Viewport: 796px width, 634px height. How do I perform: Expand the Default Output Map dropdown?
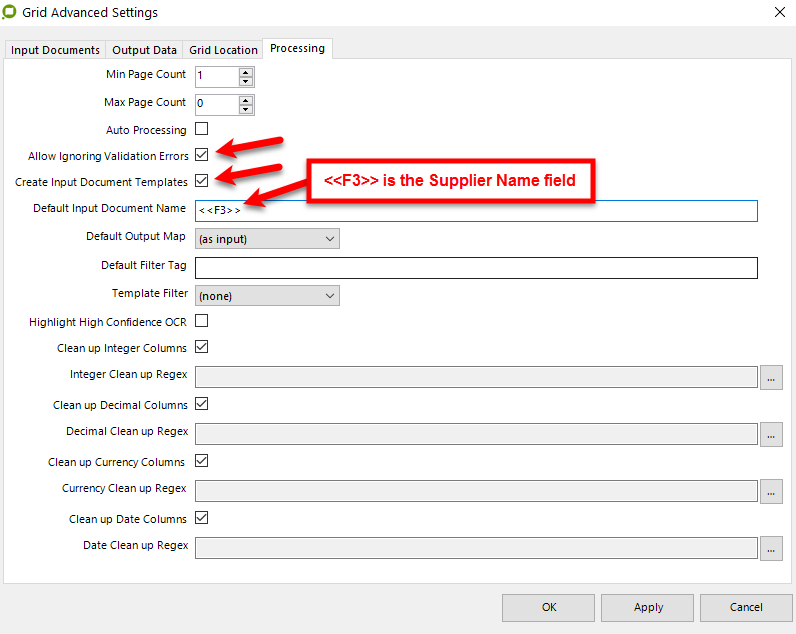(267, 239)
